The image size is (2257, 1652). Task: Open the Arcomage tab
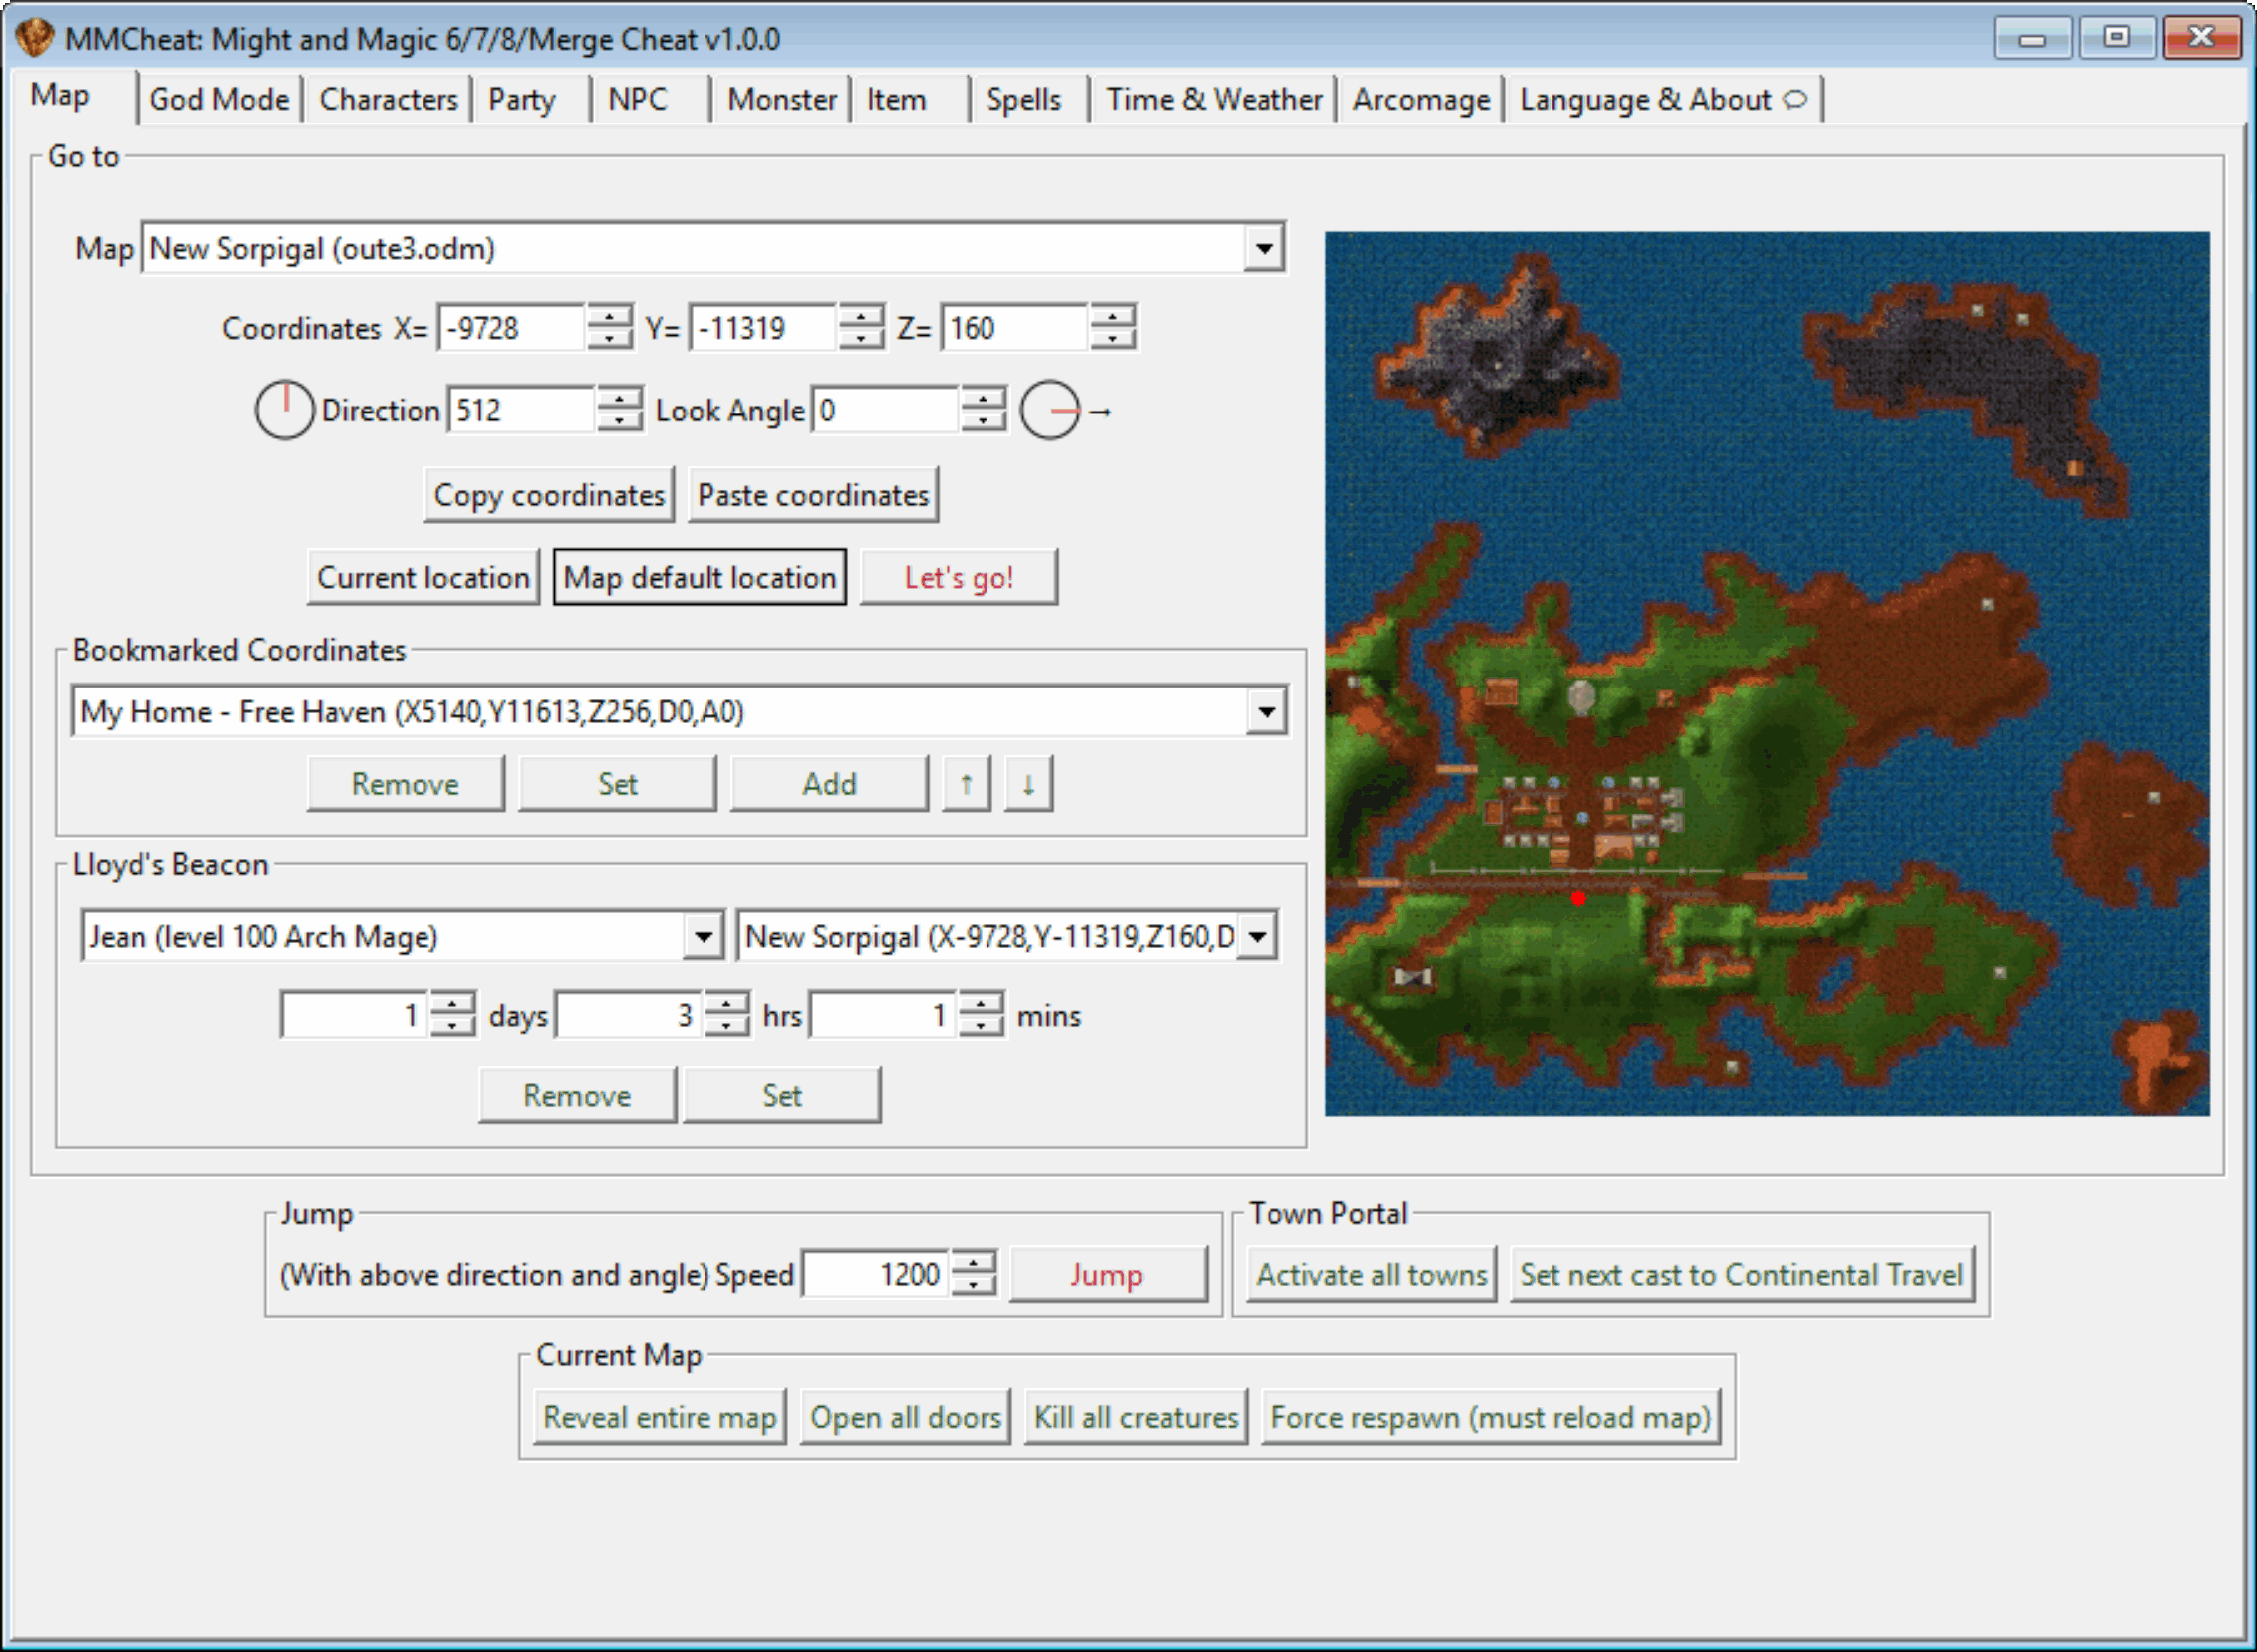coord(1421,99)
